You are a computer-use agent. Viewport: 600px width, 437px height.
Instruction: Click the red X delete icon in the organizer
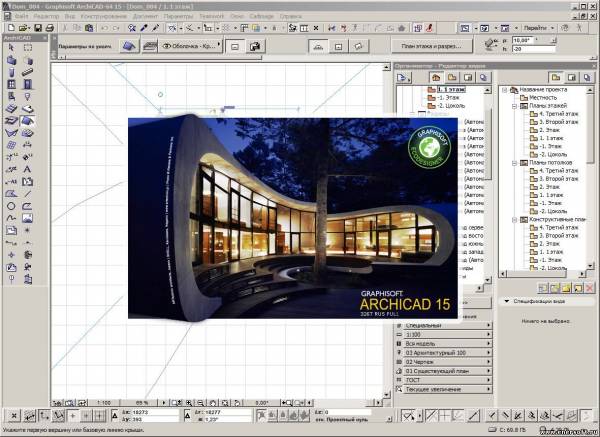pyautogui.click(x=590, y=288)
